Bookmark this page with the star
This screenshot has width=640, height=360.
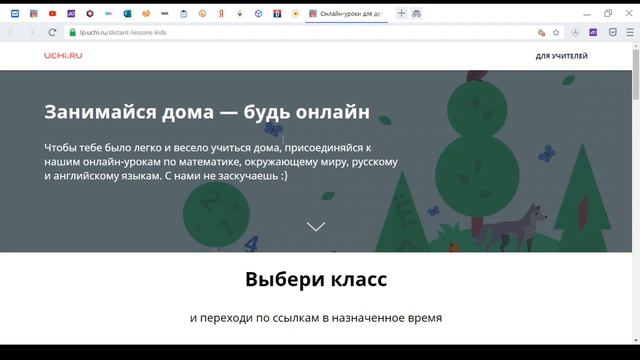click(556, 32)
